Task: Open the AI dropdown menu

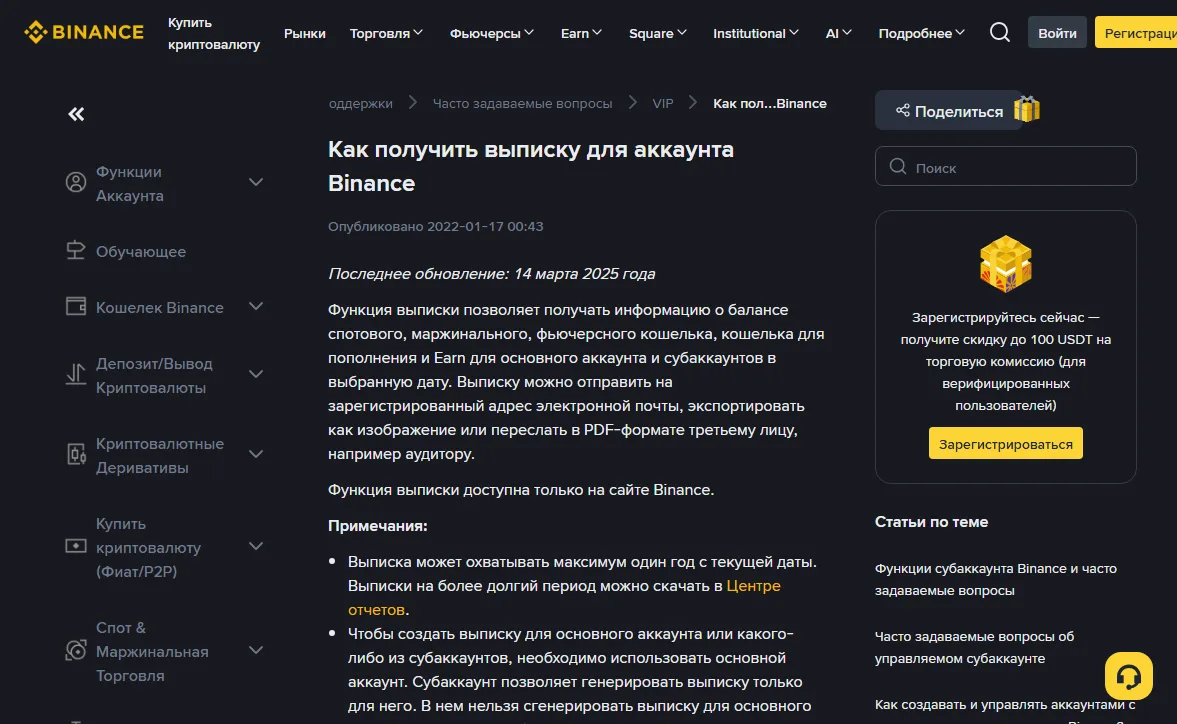Action: point(838,33)
